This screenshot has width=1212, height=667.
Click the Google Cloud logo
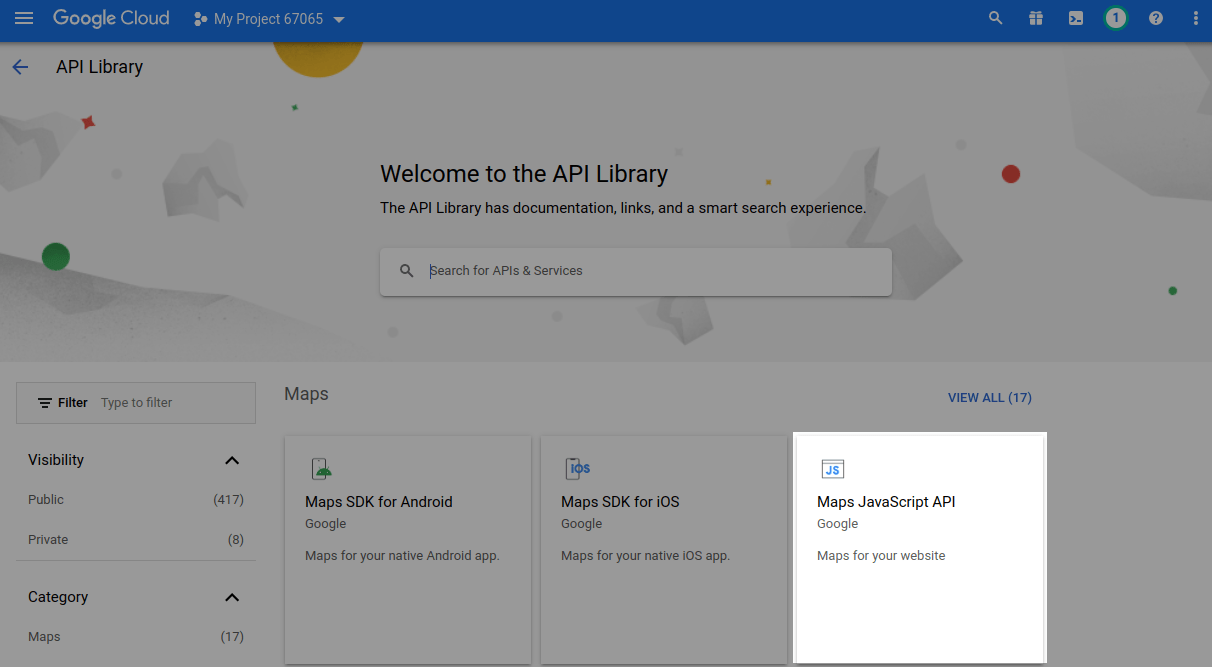click(111, 18)
